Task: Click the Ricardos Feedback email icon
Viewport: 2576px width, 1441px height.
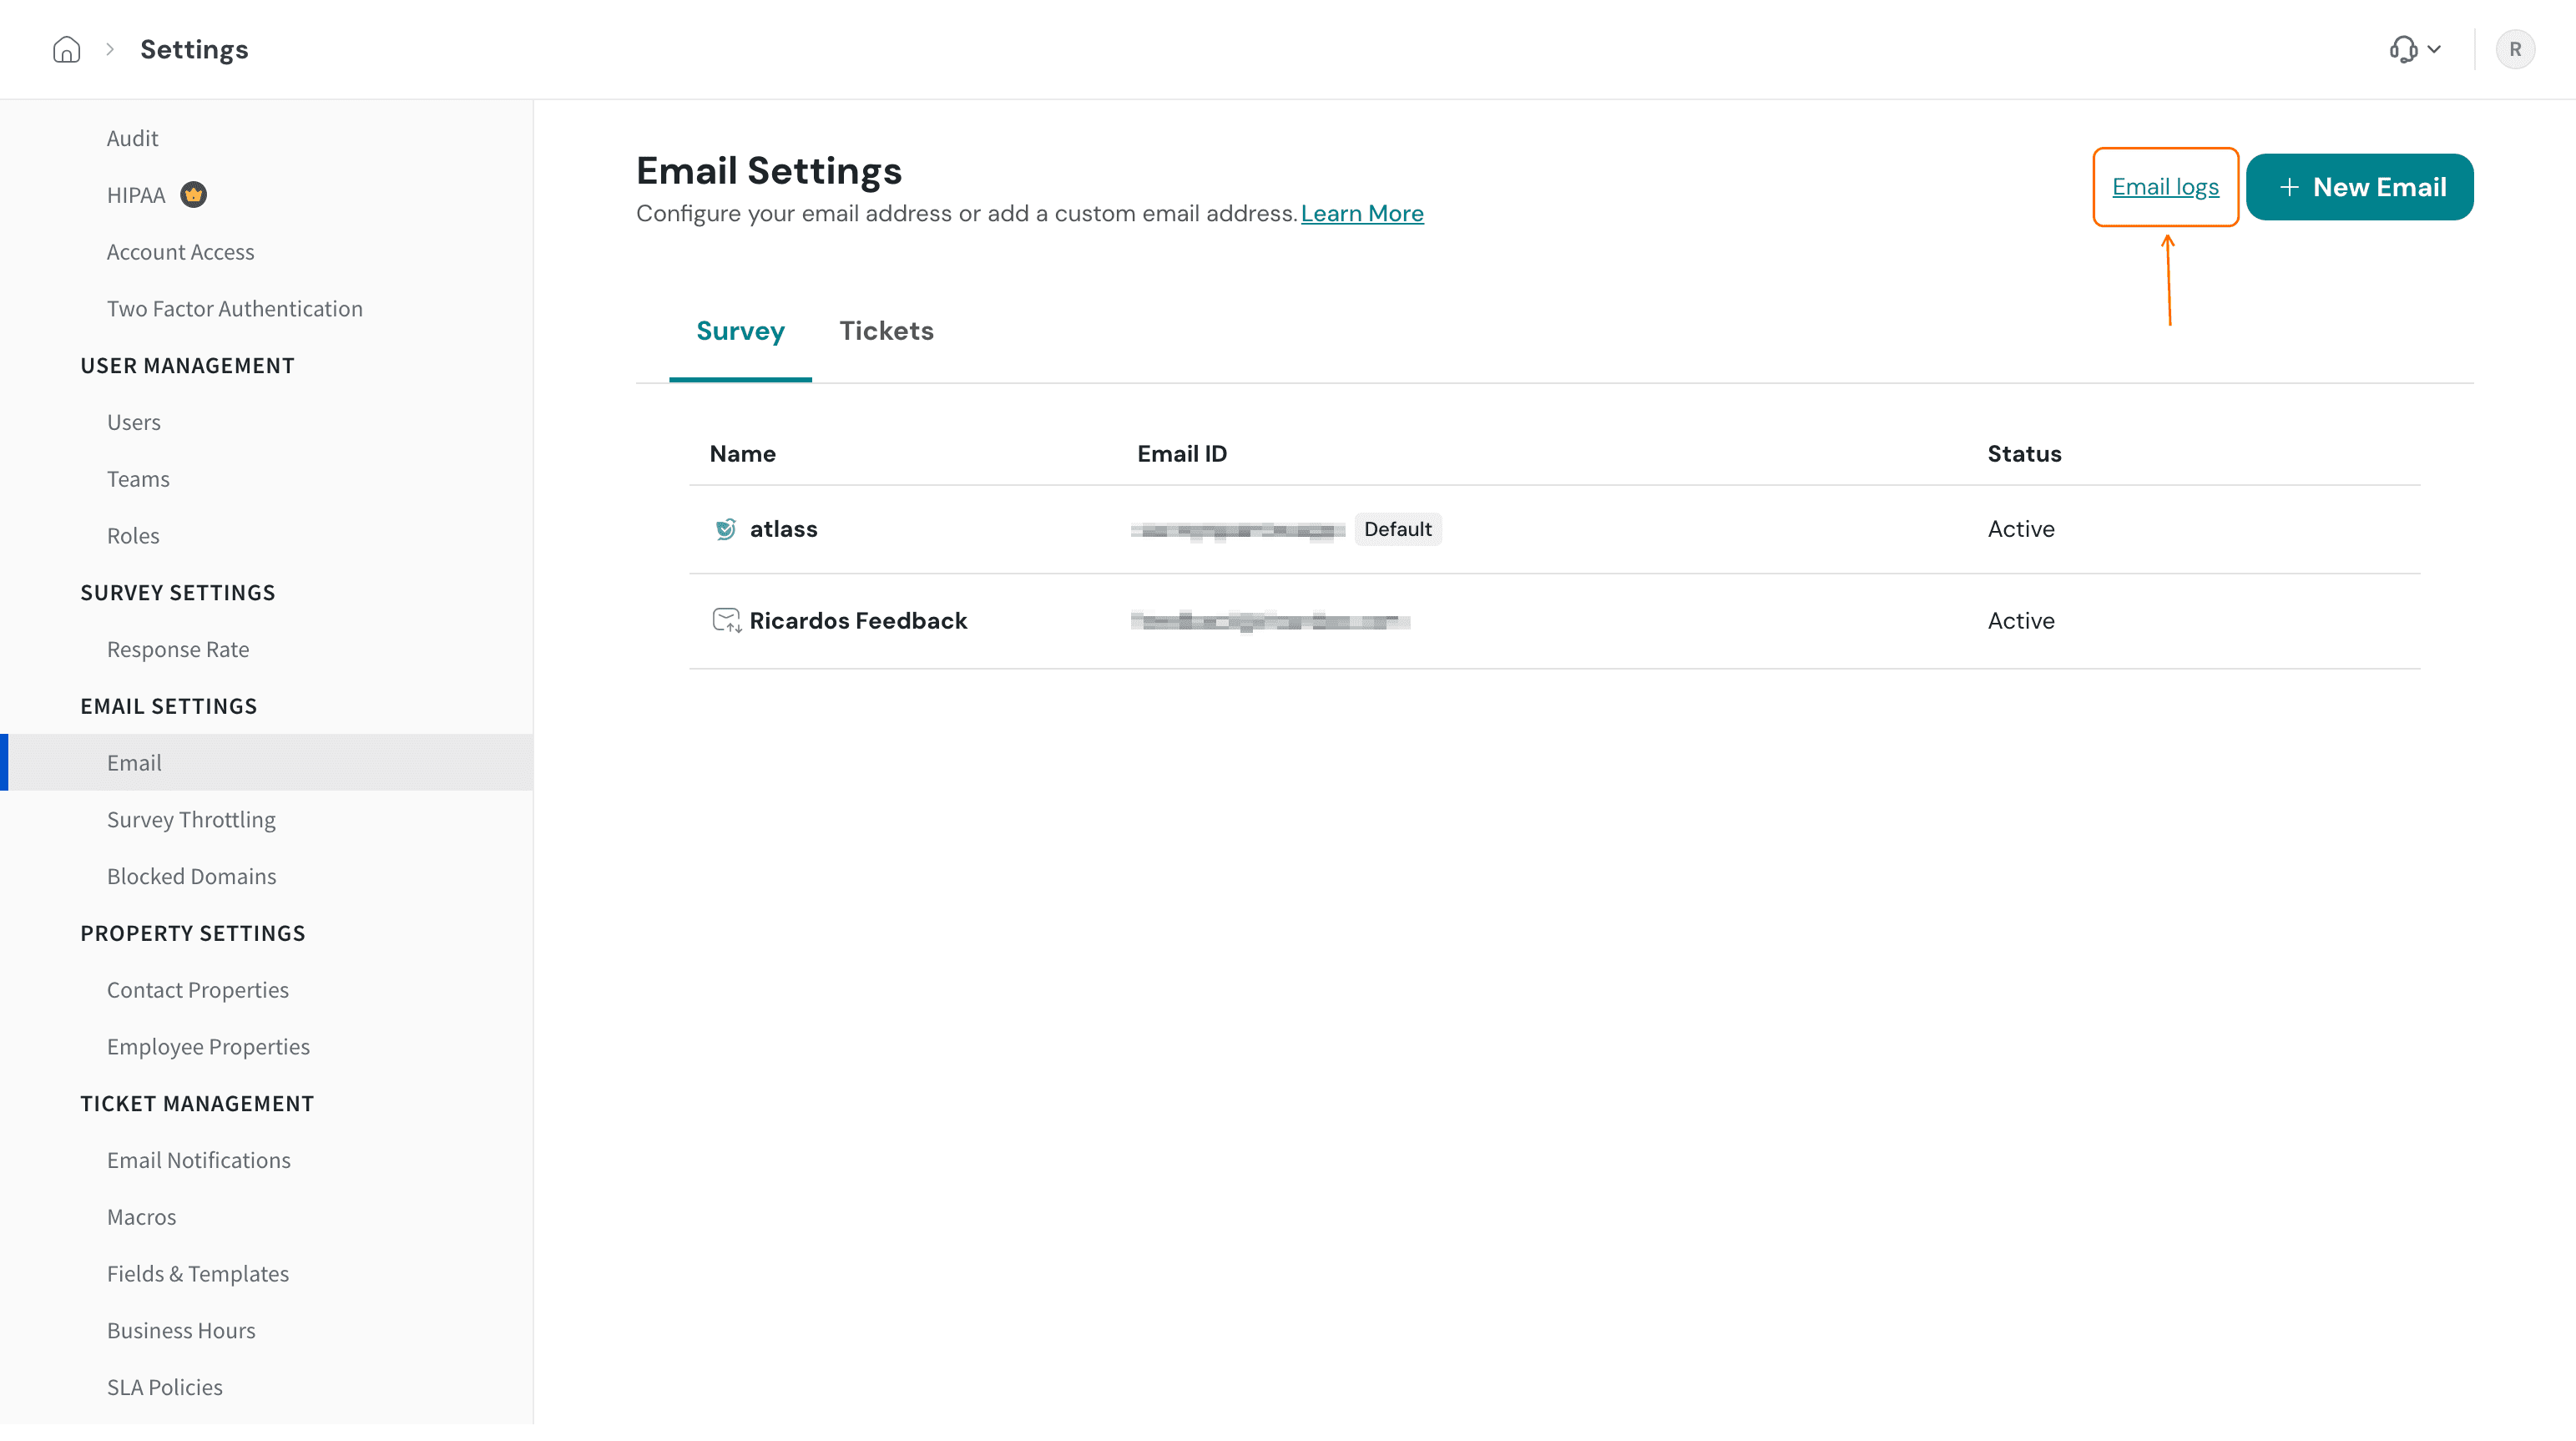Action: pos(726,621)
